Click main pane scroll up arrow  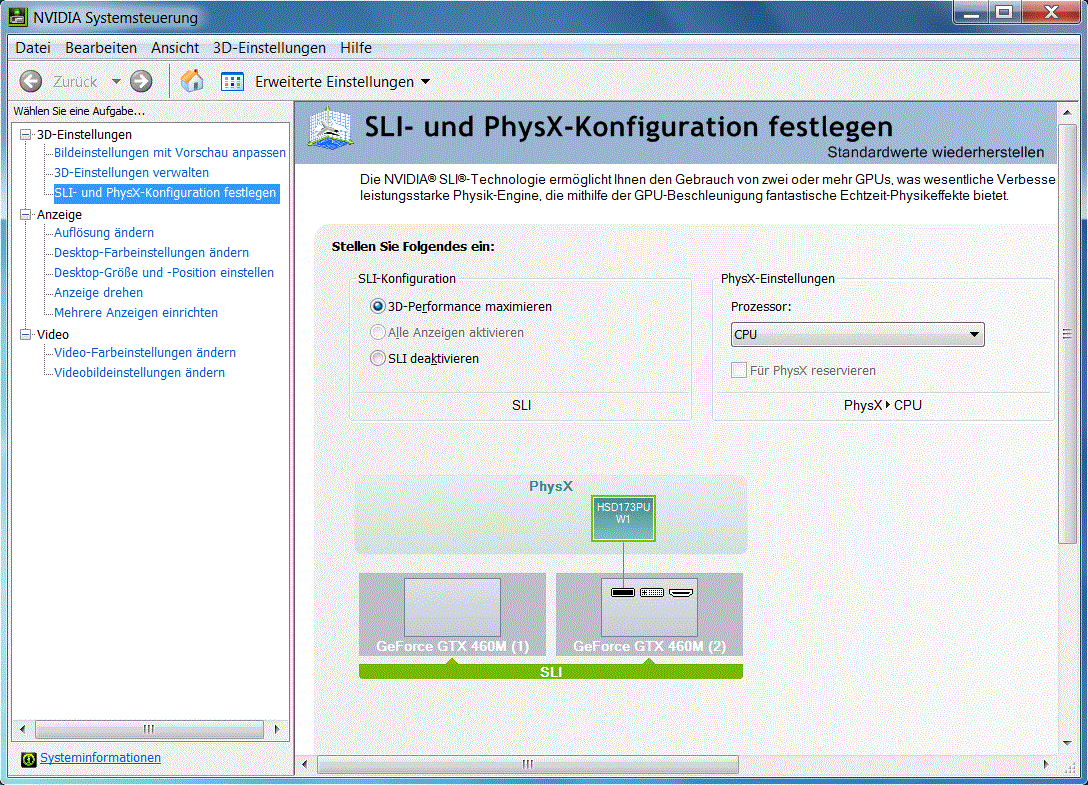click(1066, 112)
